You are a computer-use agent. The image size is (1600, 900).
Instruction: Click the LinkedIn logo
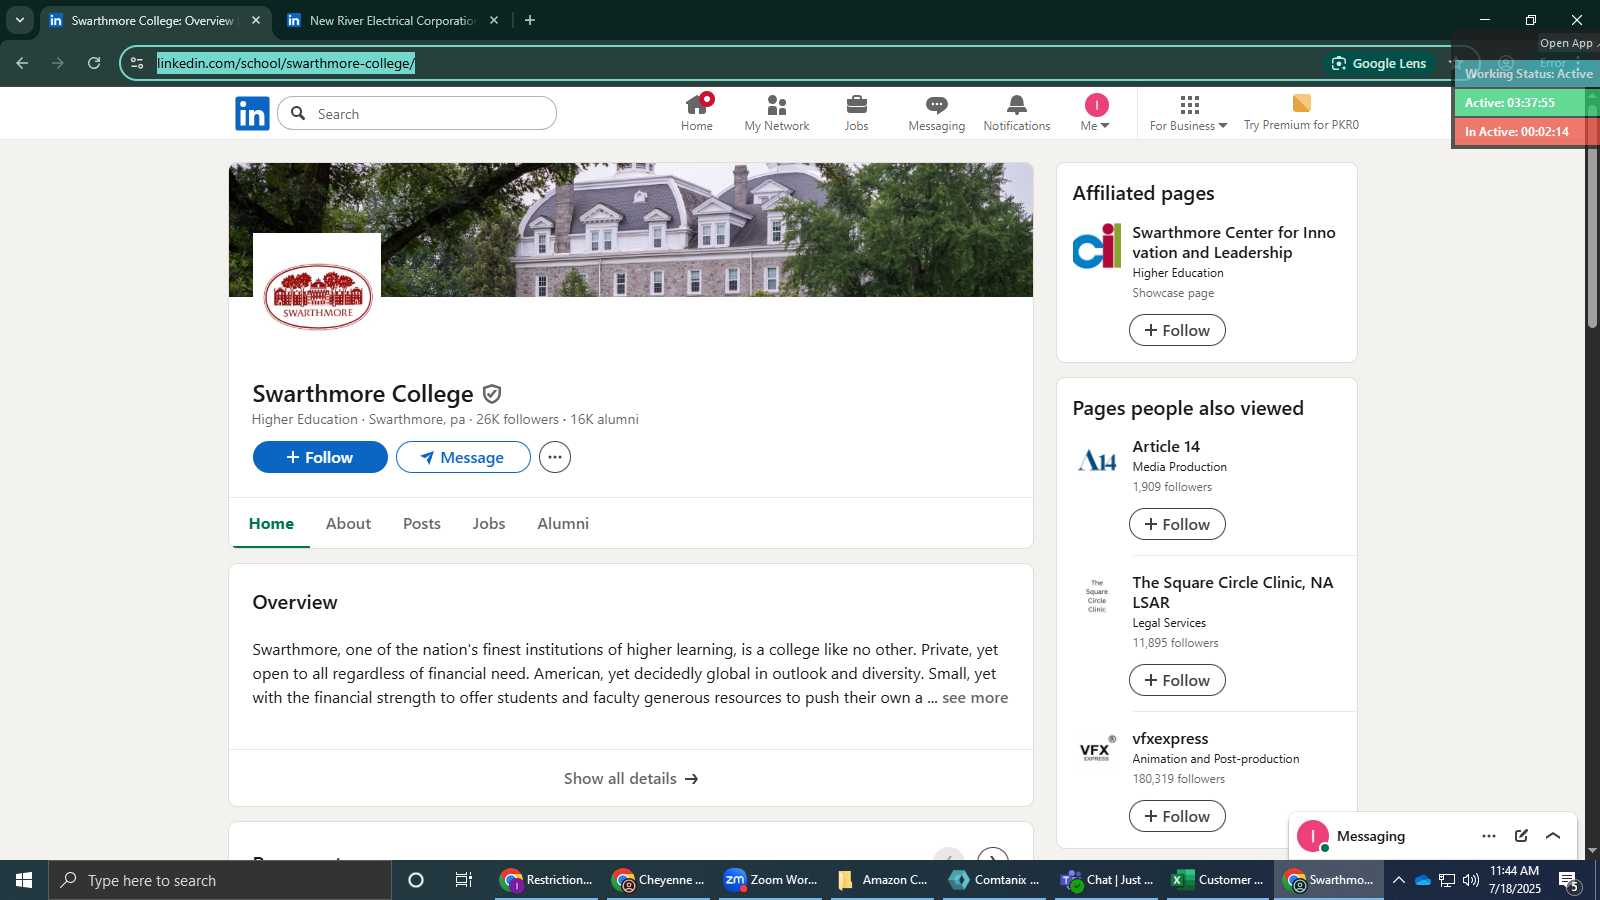pos(252,113)
